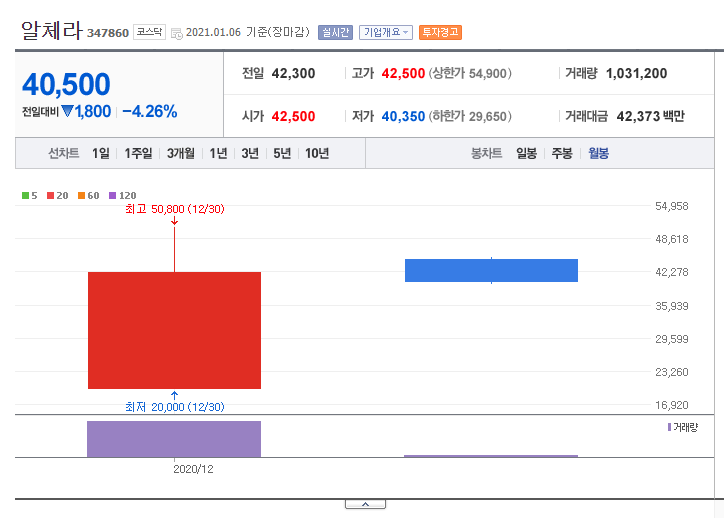The width and height of the screenshot is (724, 518).
Task: Click the 투자경고 warning badge
Action: click(440, 32)
